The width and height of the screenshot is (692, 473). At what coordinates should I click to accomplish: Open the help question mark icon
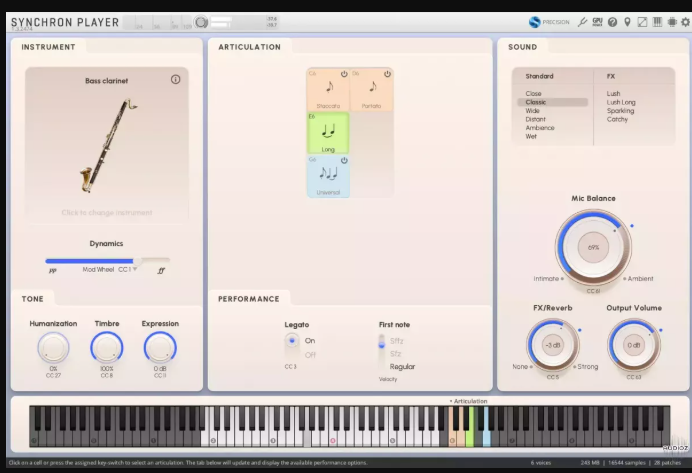click(612, 22)
